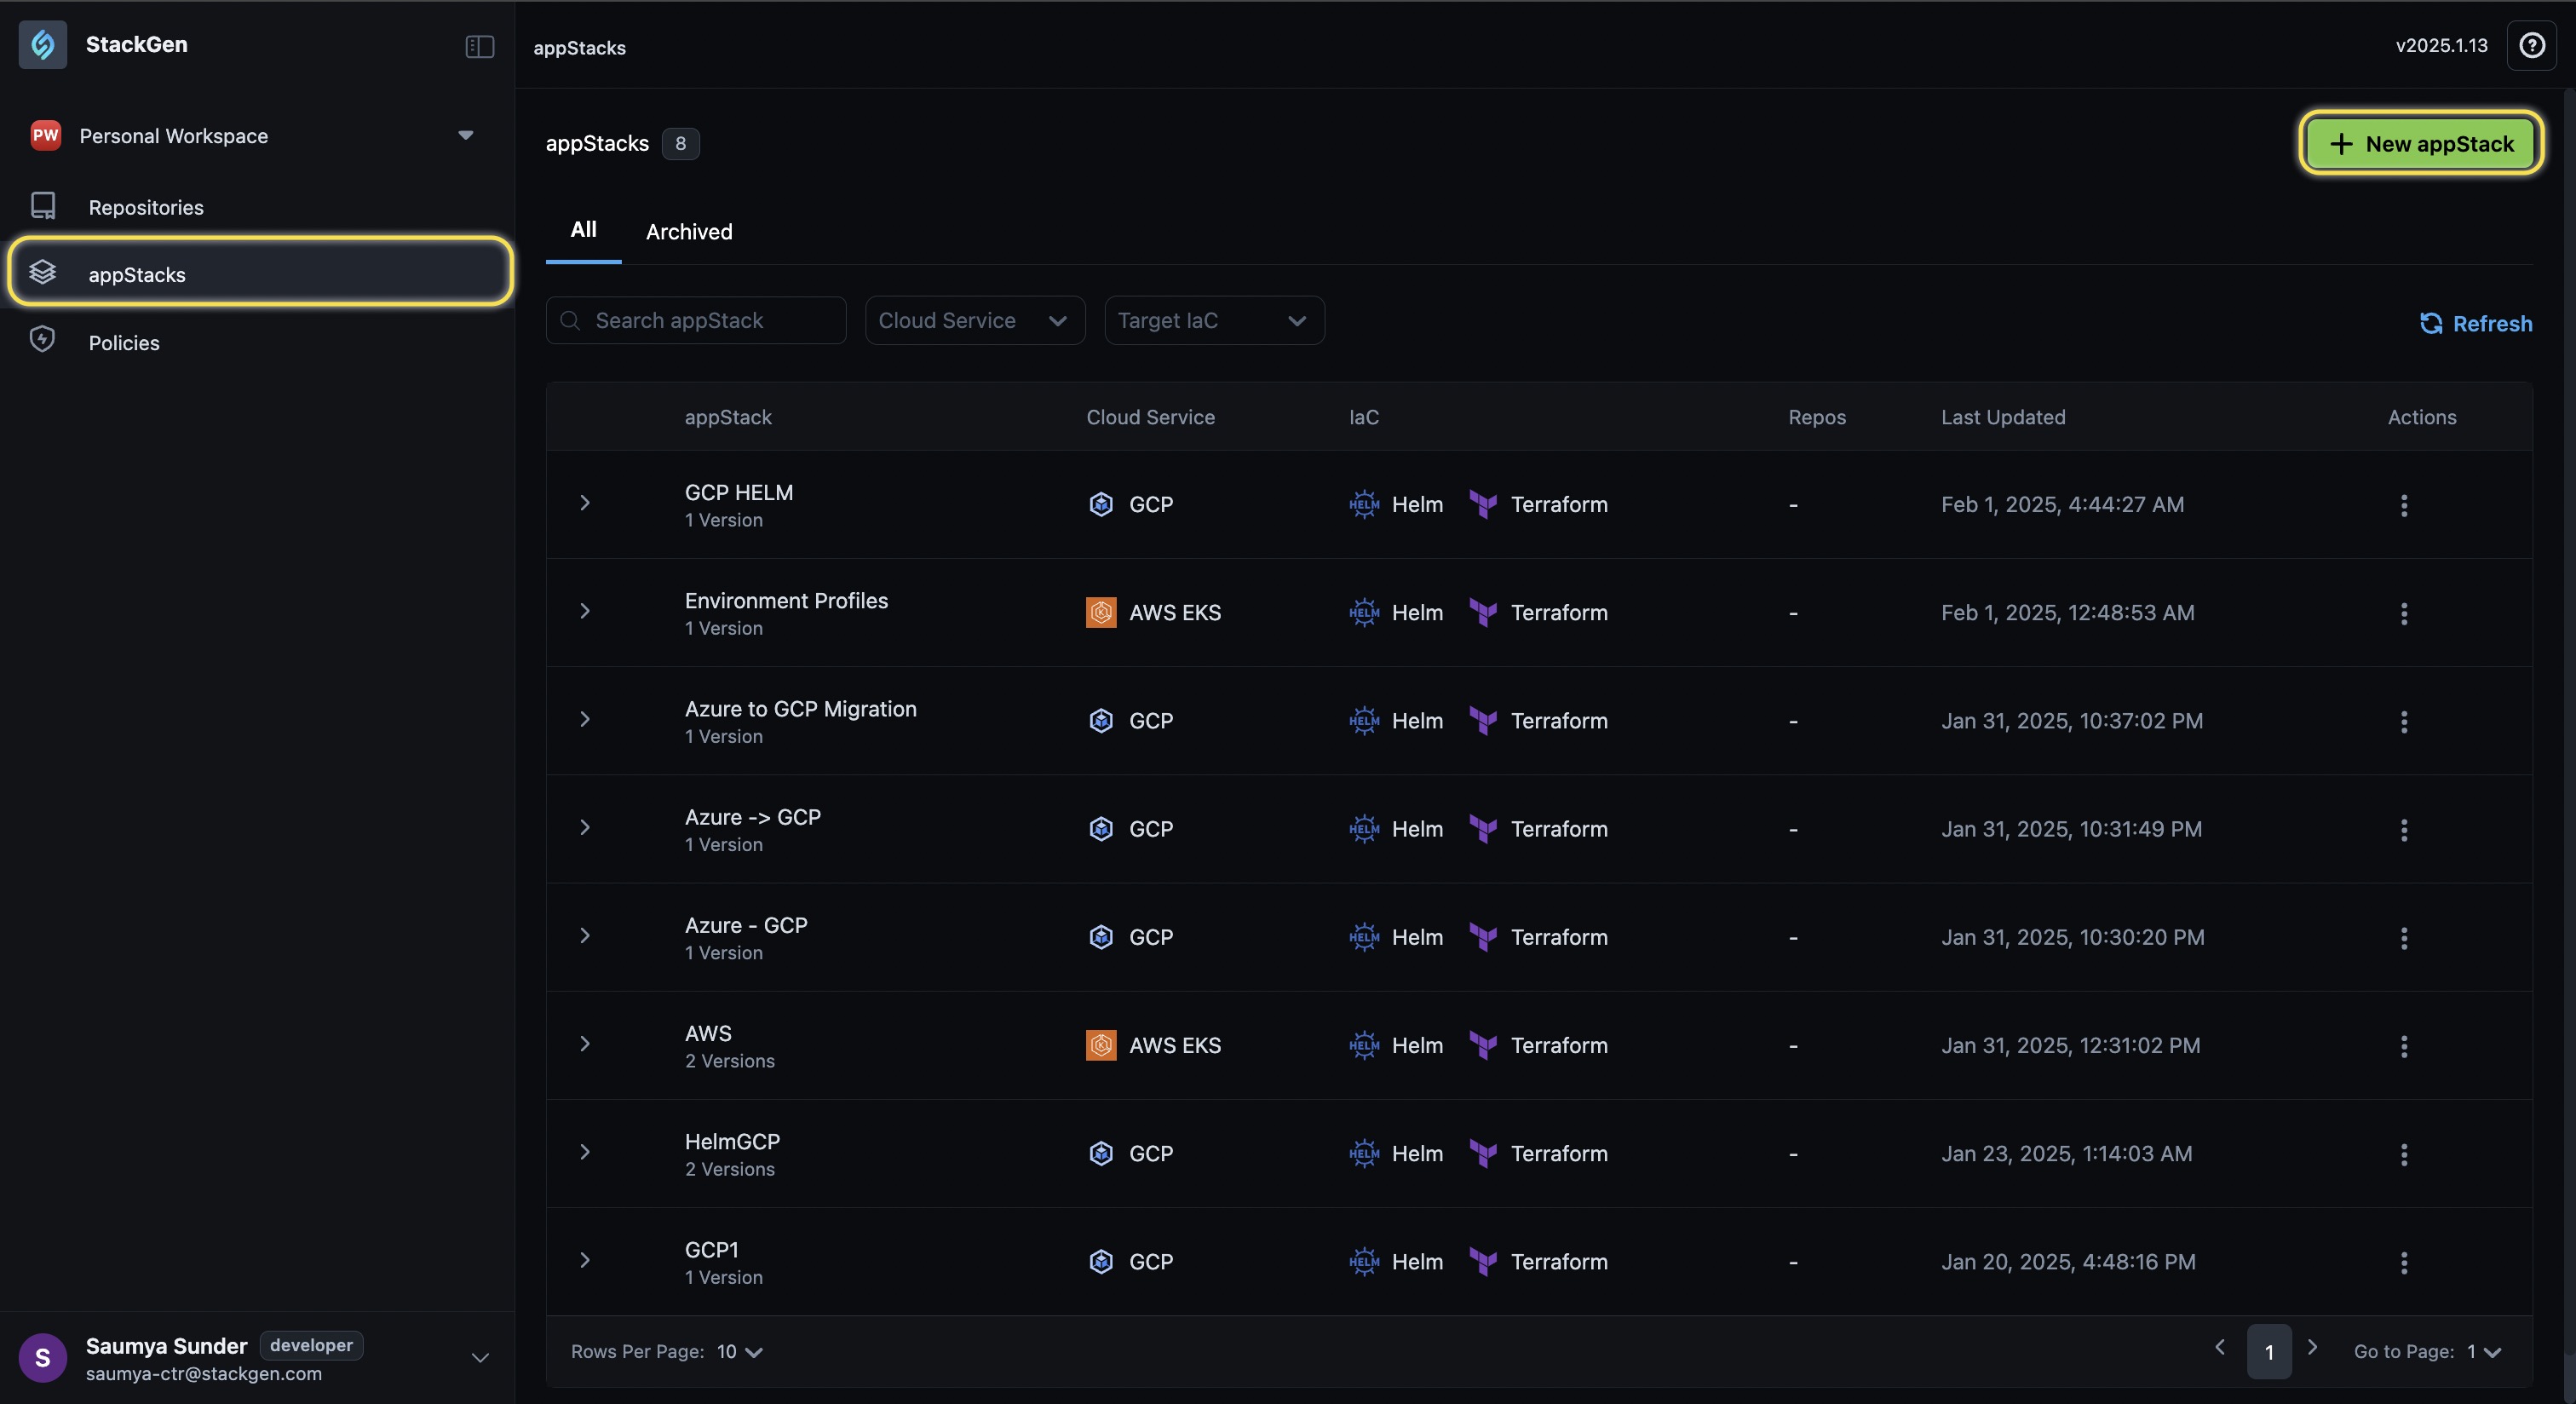The image size is (2576, 1404).
Task: Switch to the Archived tab
Action: [x=689, y=231]
